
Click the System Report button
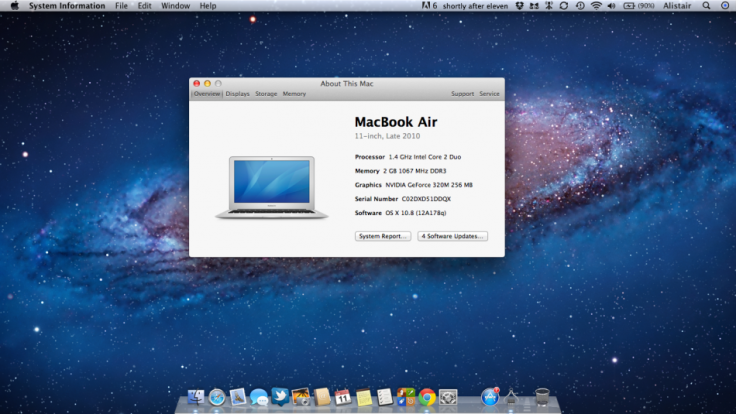(383, 236)
